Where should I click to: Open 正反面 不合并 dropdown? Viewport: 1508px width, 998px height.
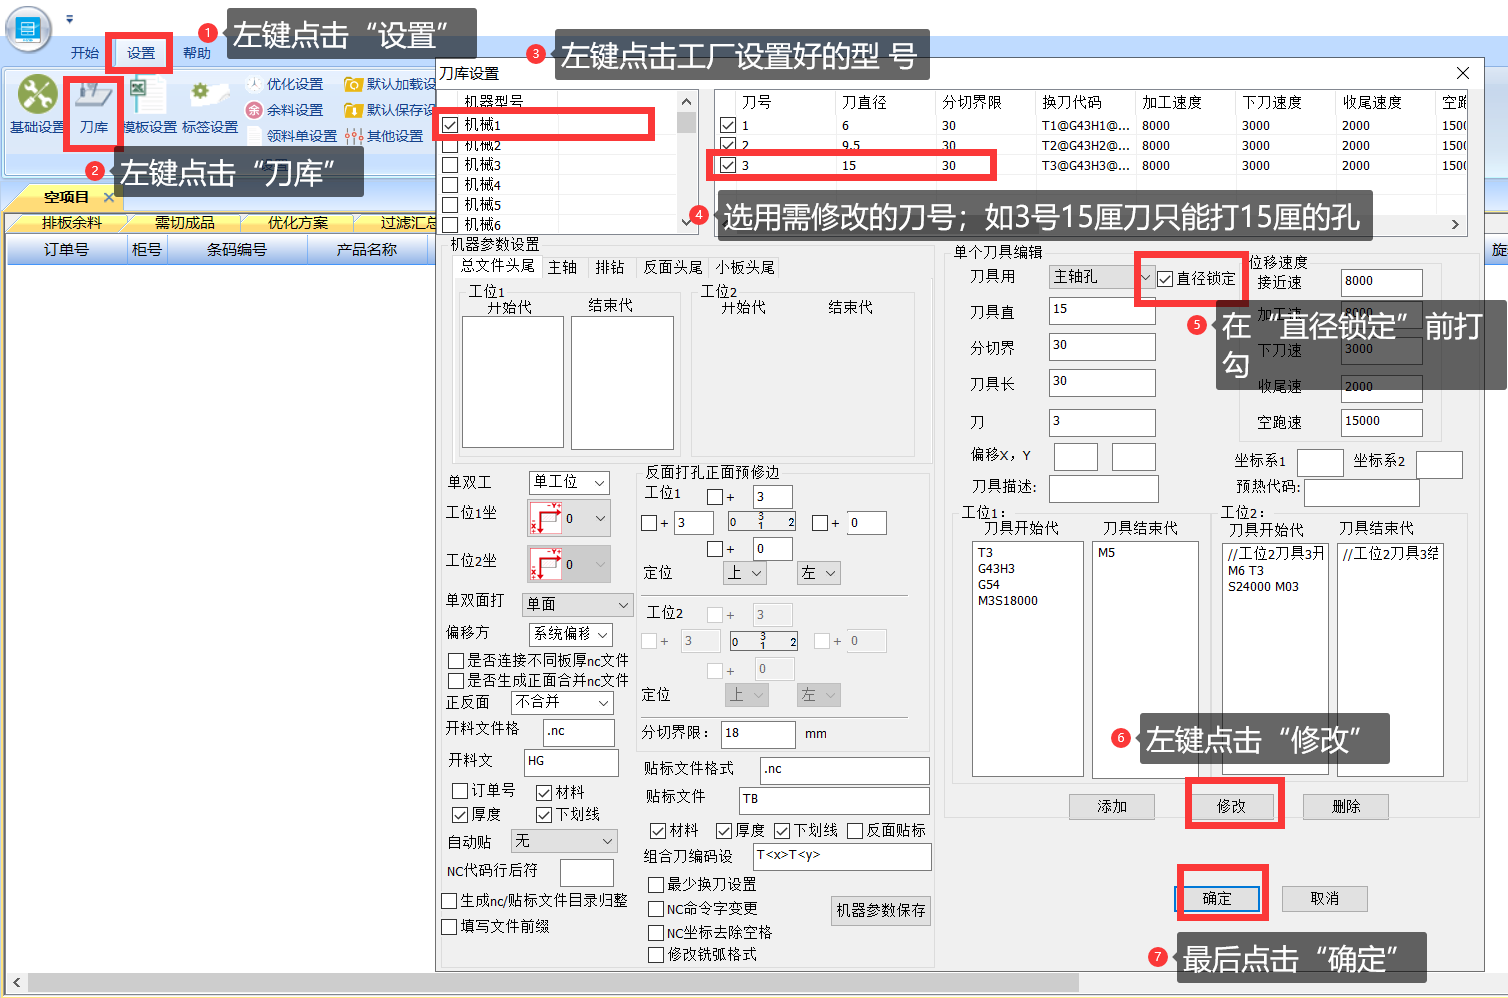562,703
